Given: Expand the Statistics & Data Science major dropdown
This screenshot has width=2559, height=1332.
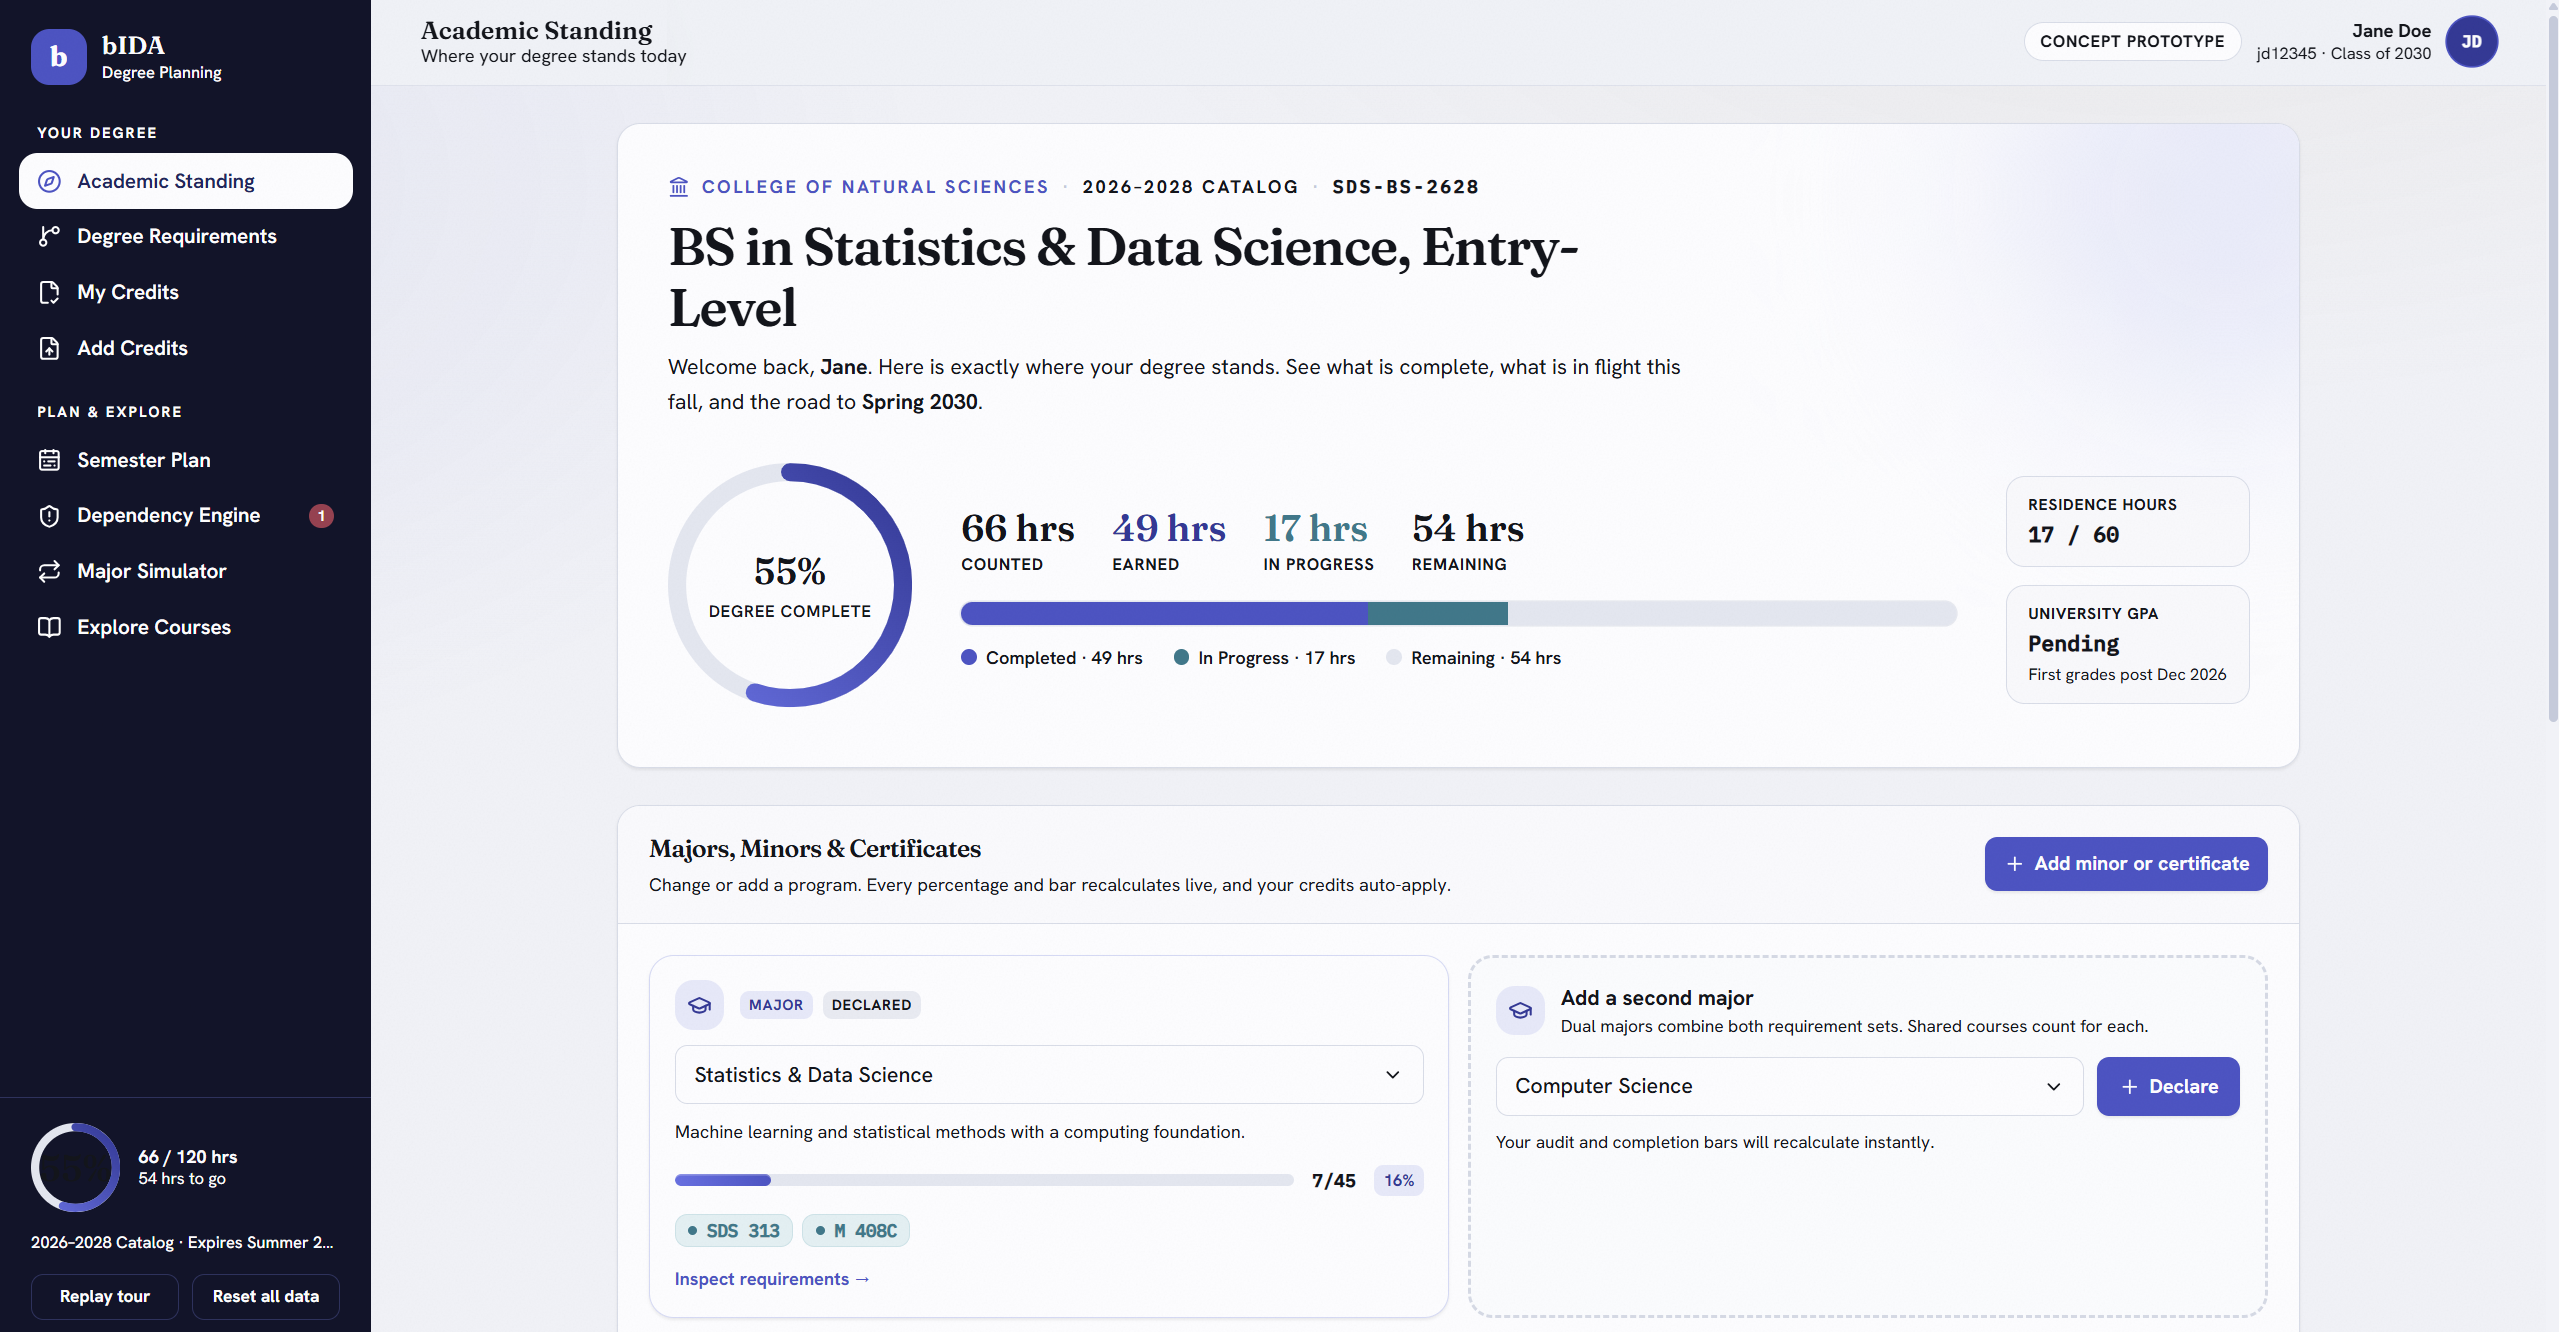Looking at the screenshot, I should [x=1049, y=1075].
